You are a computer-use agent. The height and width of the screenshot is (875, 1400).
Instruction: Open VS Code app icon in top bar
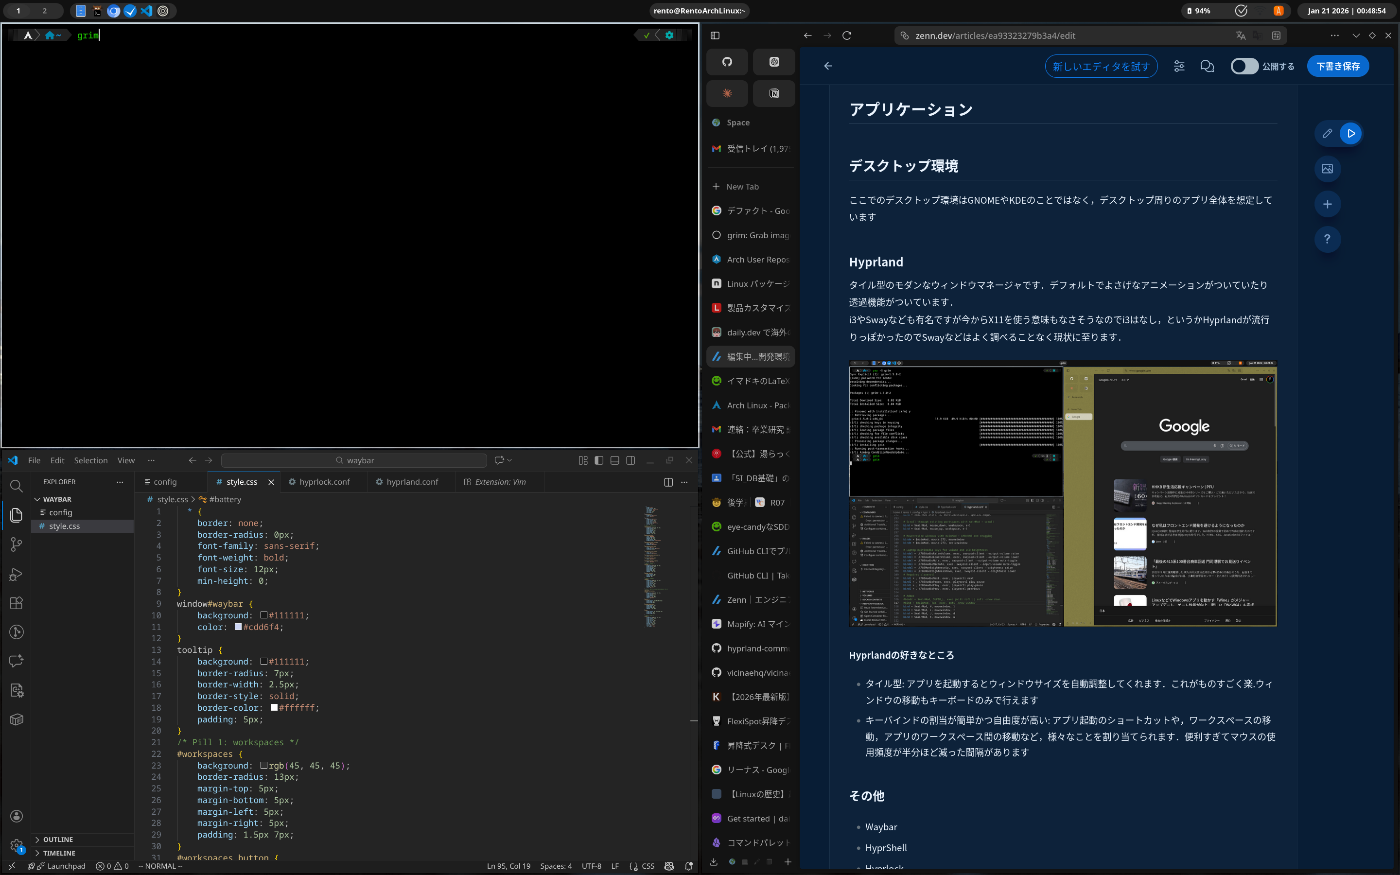pyautogui.click(x=146, y=11)
